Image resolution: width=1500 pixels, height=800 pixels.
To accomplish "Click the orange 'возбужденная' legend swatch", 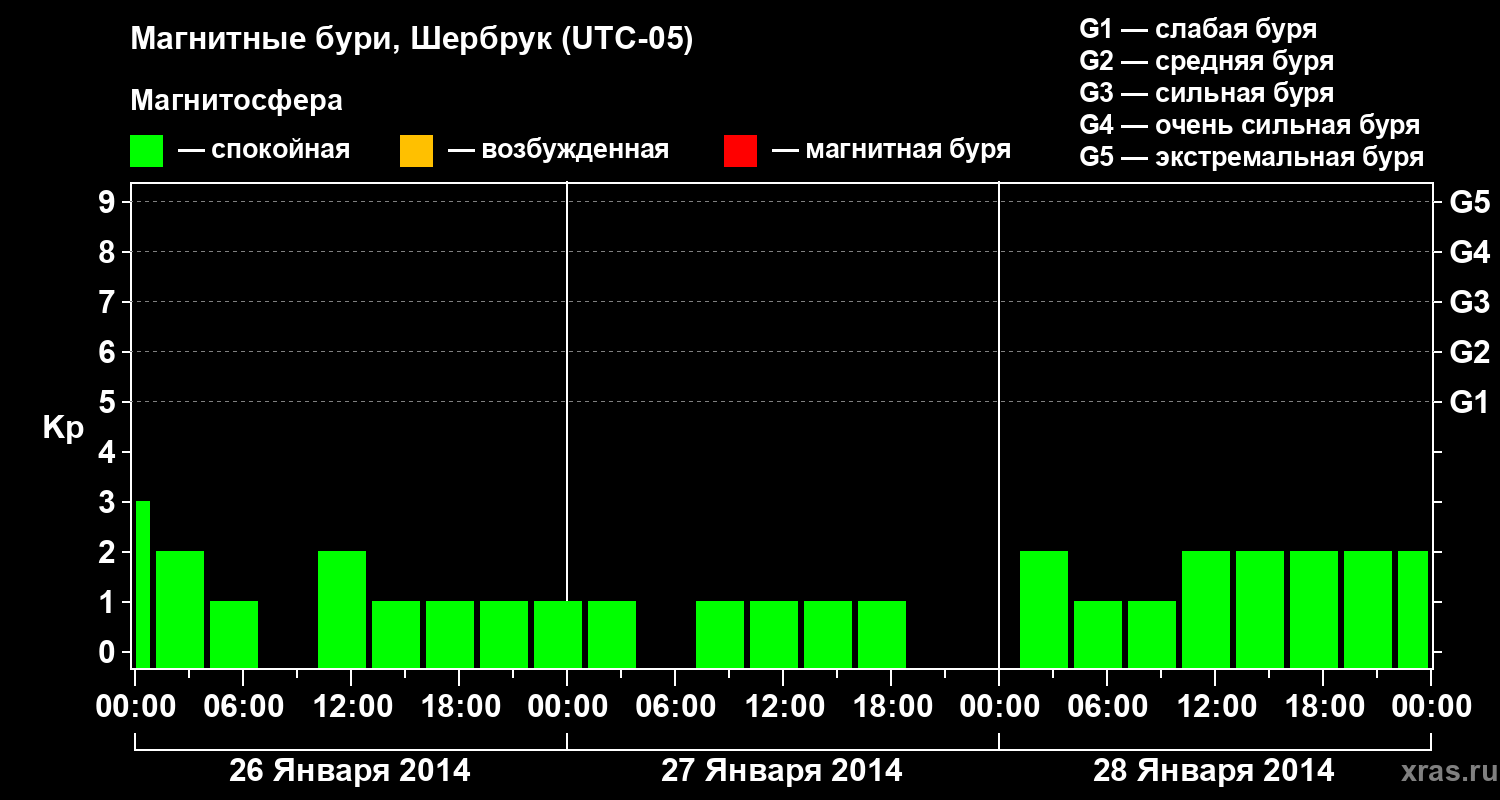I will (x=416, y=151).
